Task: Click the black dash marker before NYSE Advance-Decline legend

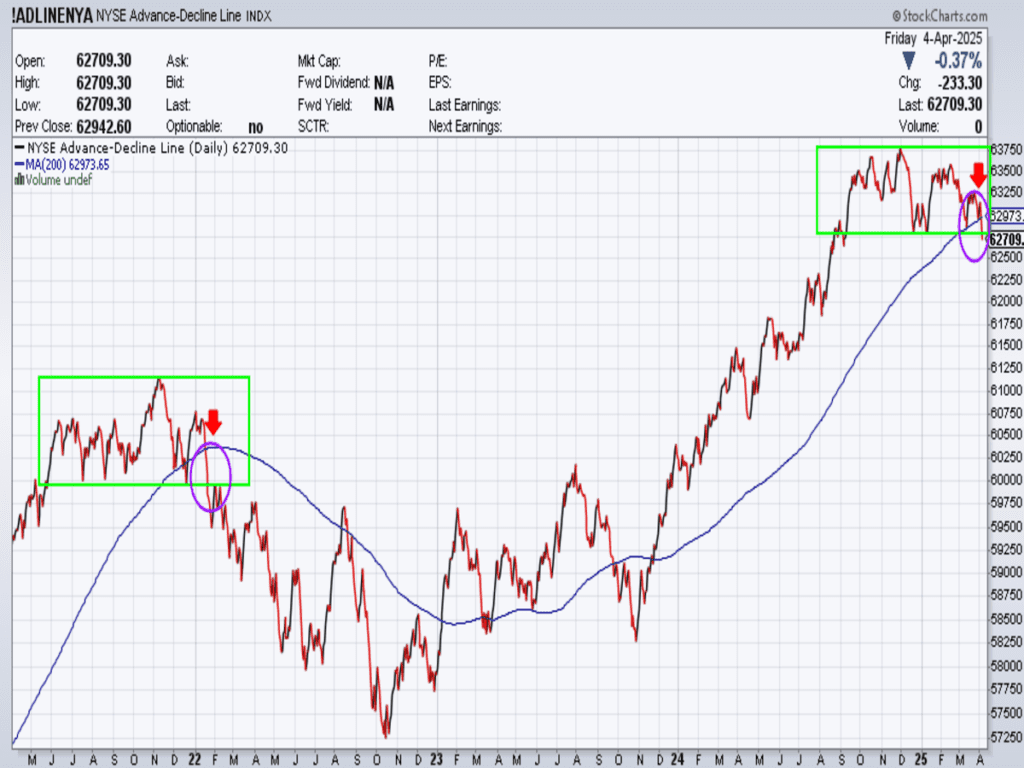Action: [19, 148]
